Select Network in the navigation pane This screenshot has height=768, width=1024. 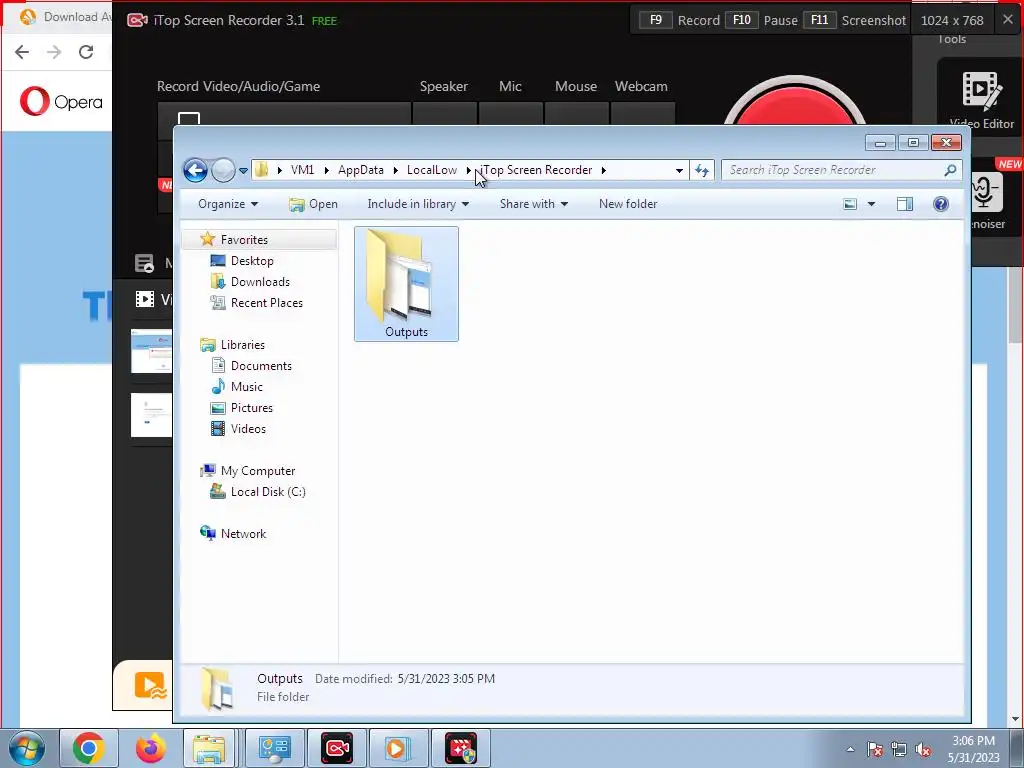(243, 534)
